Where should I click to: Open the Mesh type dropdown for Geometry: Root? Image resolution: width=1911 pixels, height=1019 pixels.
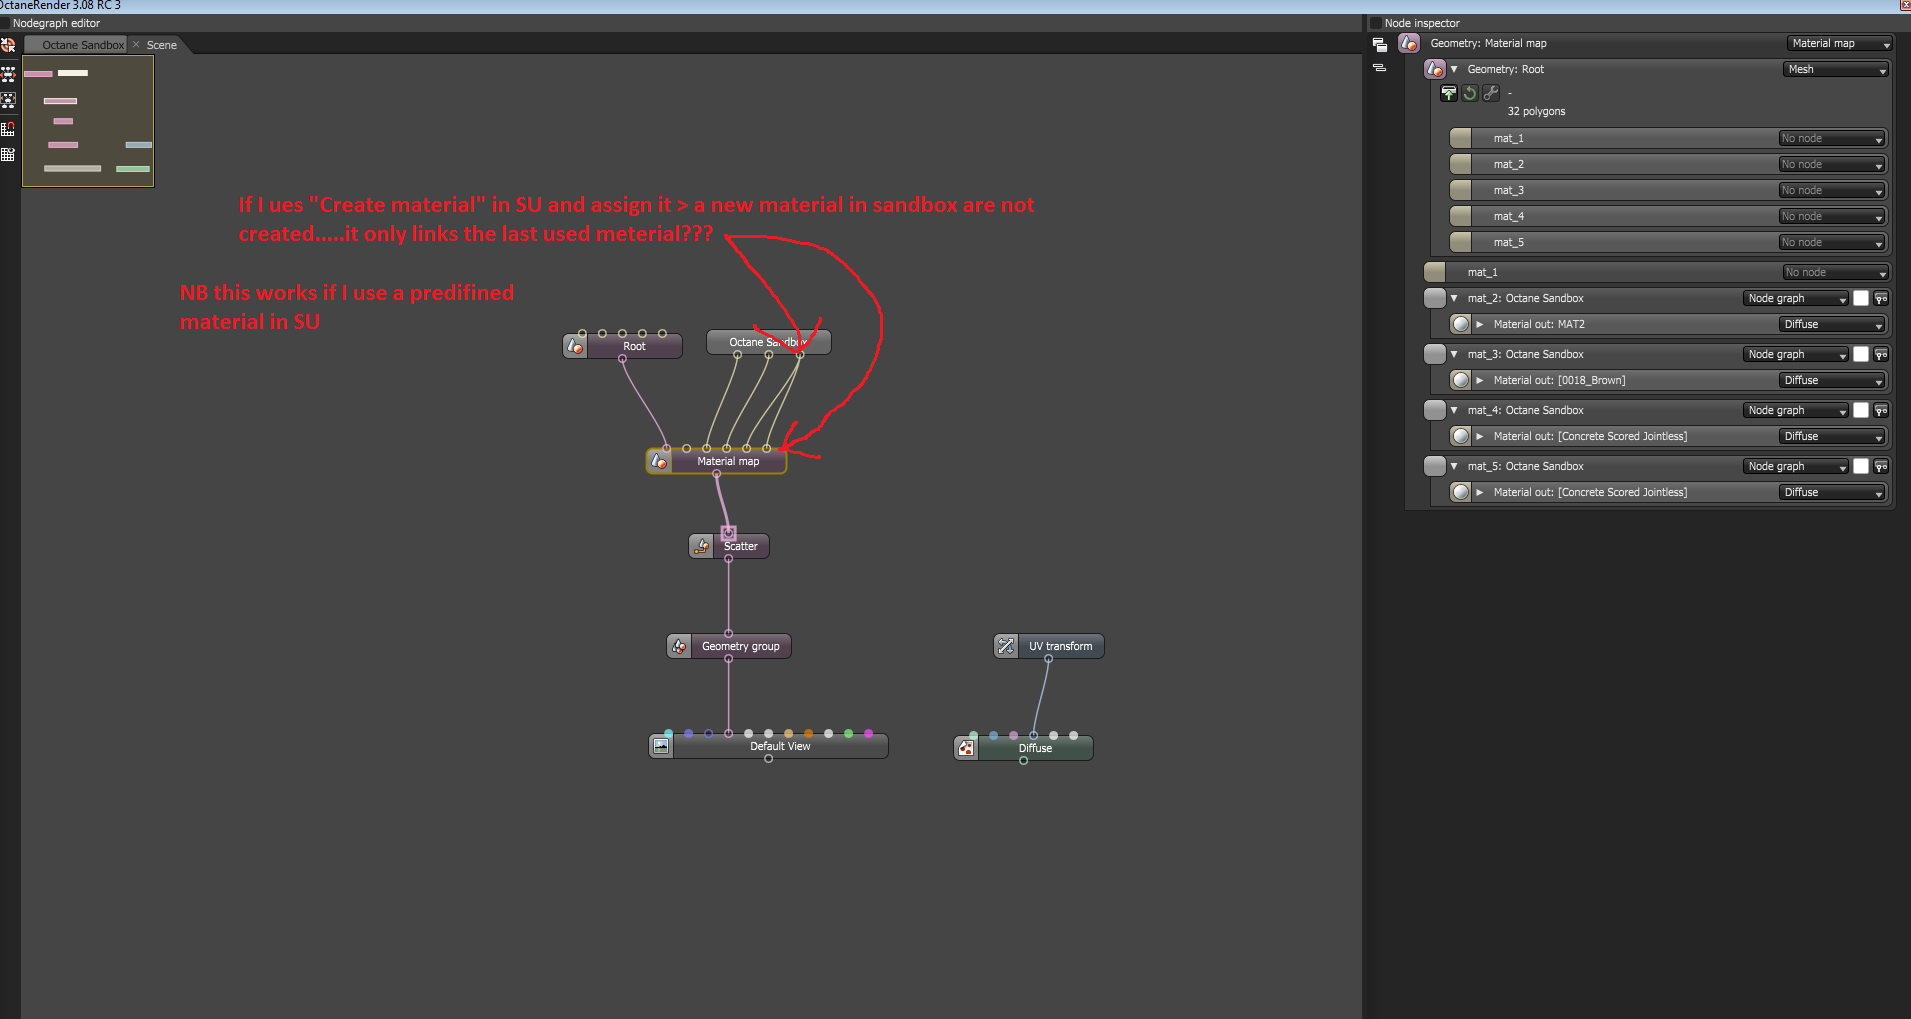click(1836, 69)
